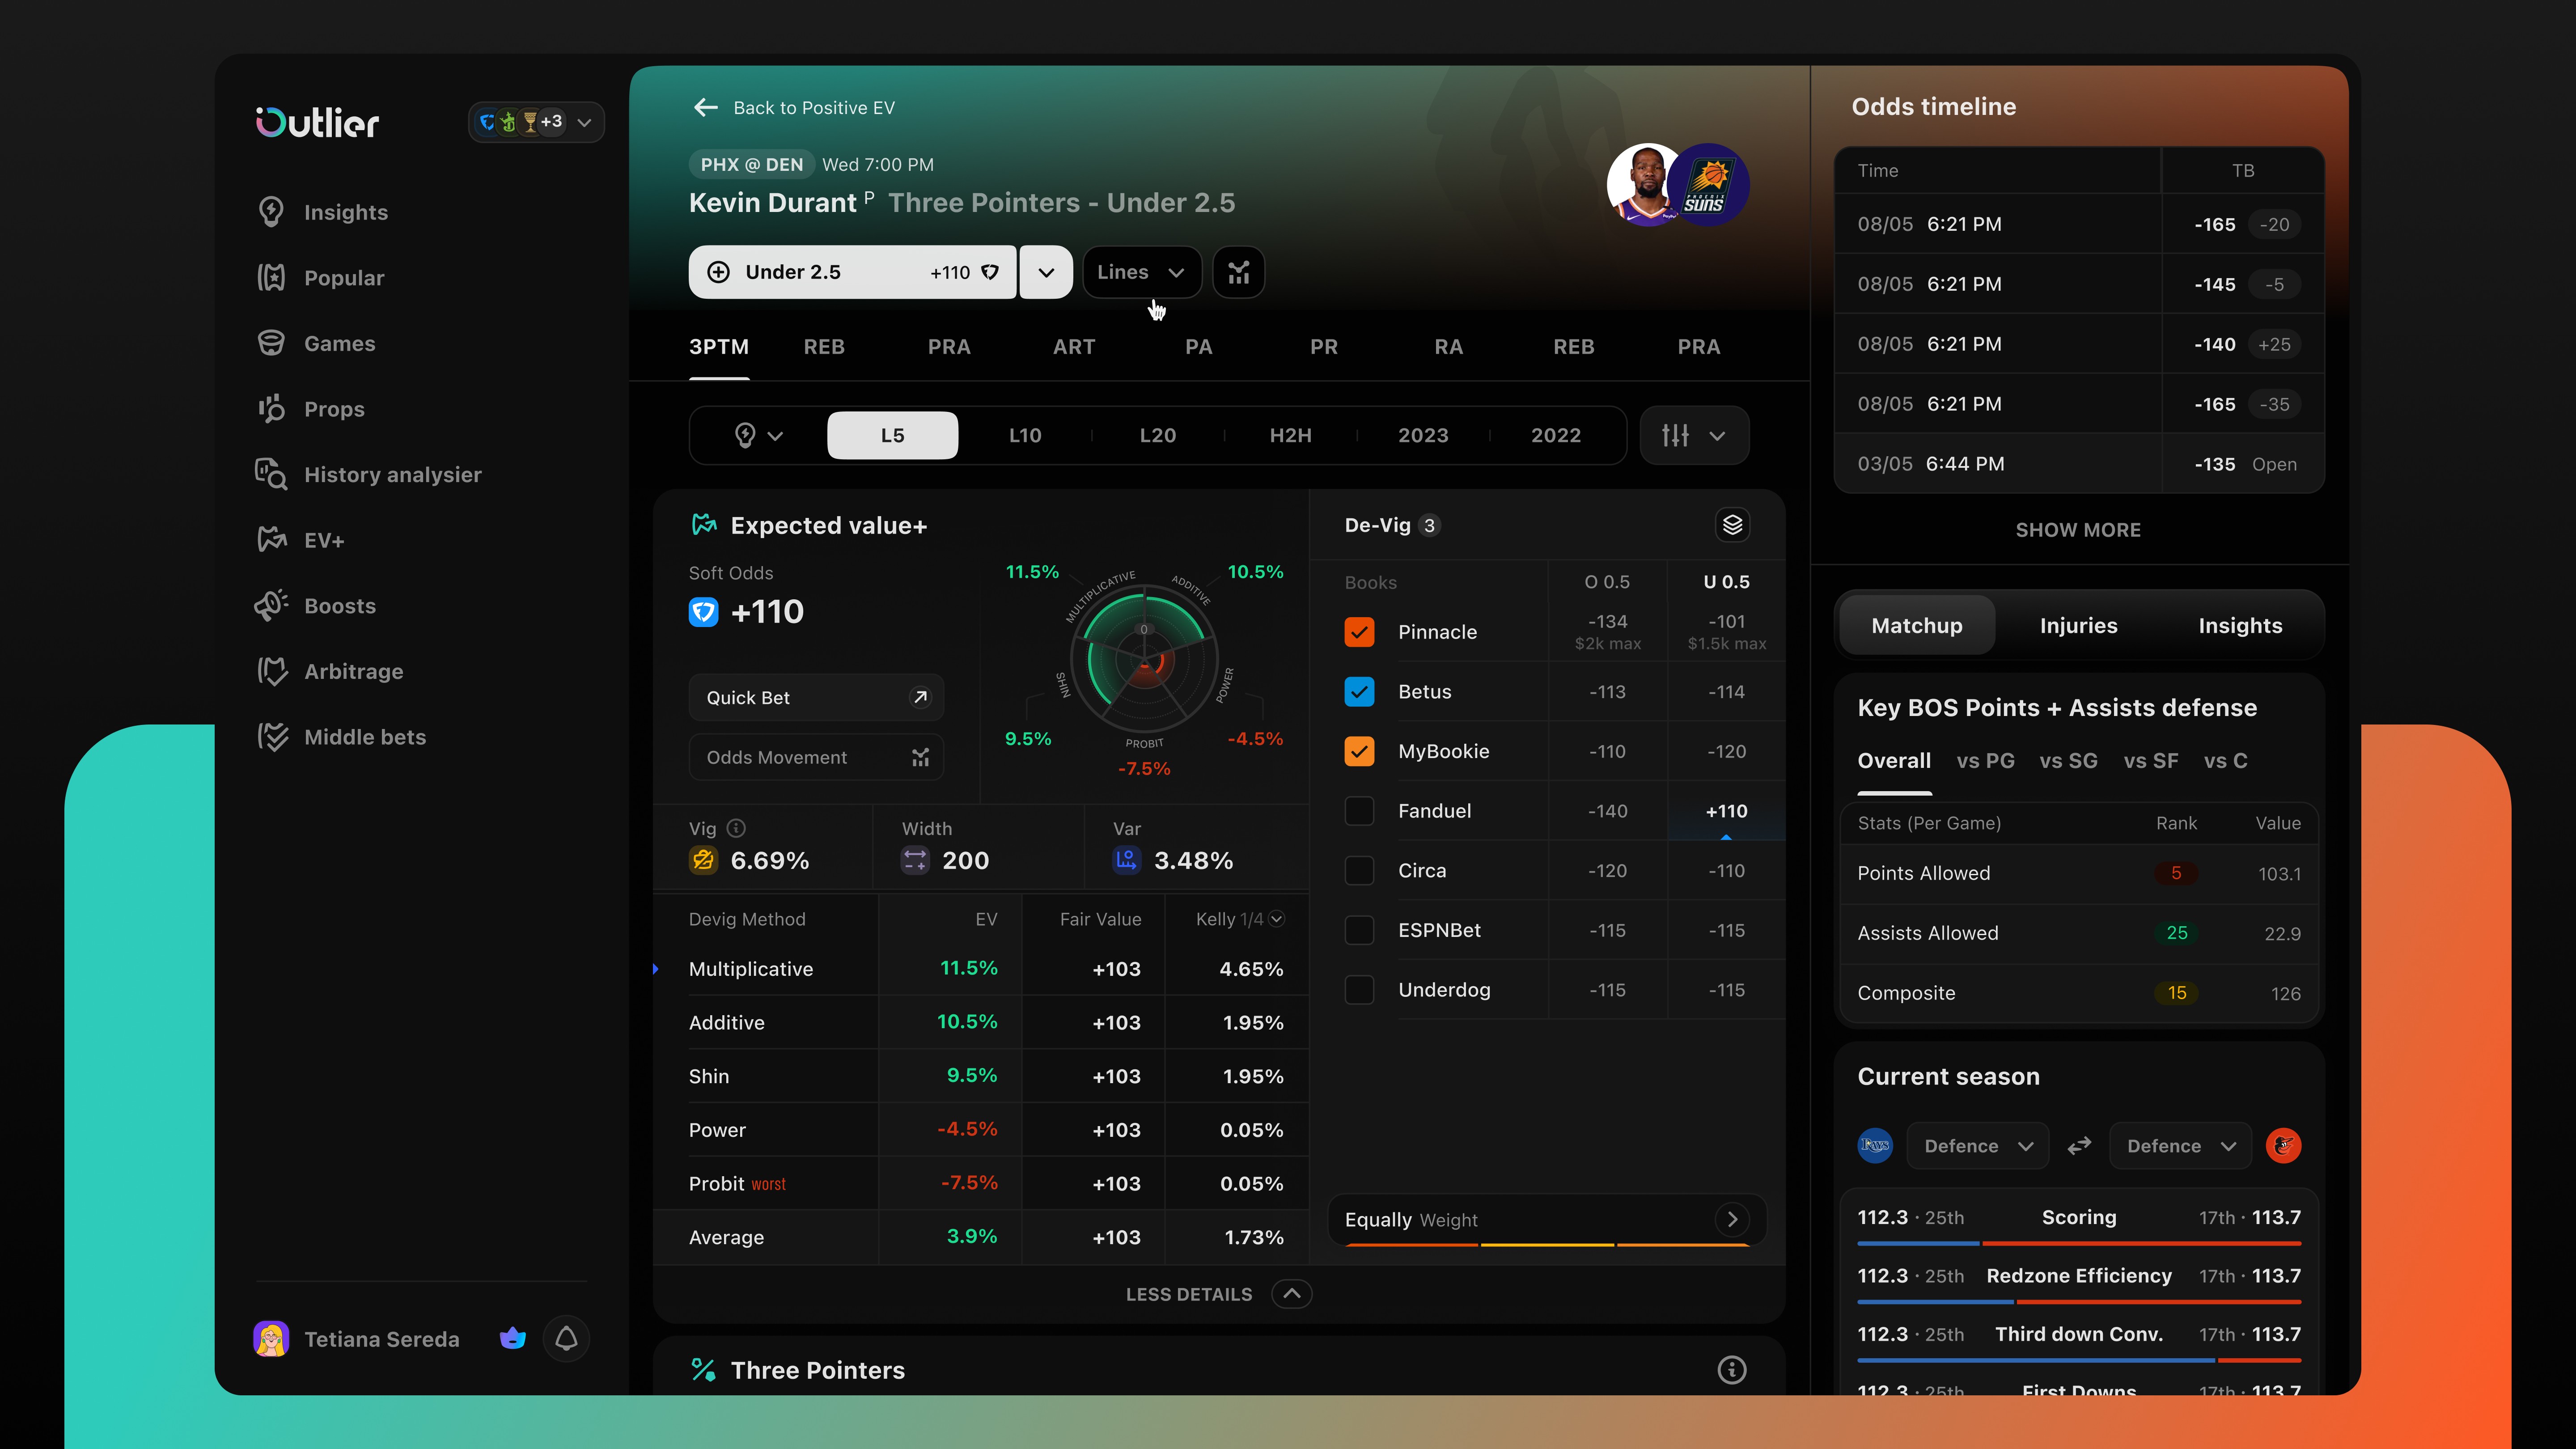This screenshot has width=2576, height=1449.
Task: Open the filter sliders dropdown
Action: point(1694,435)
